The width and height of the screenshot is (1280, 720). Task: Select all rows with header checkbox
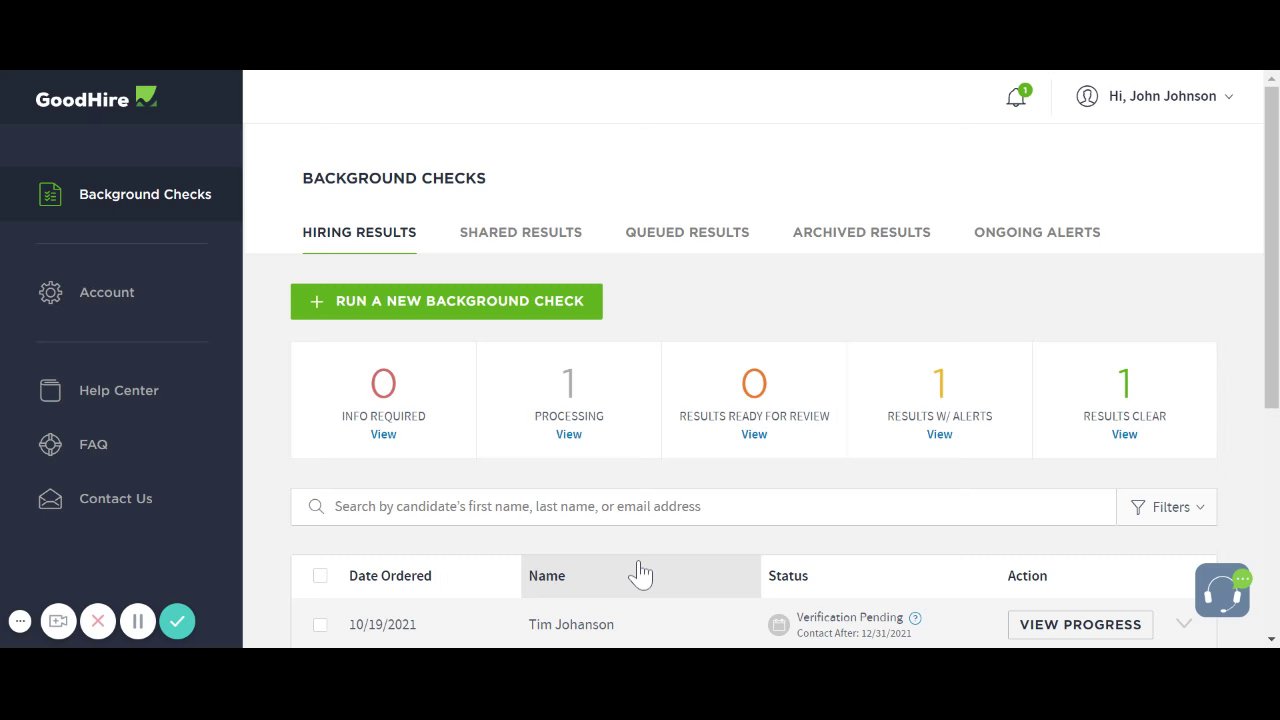coord(320,575)
